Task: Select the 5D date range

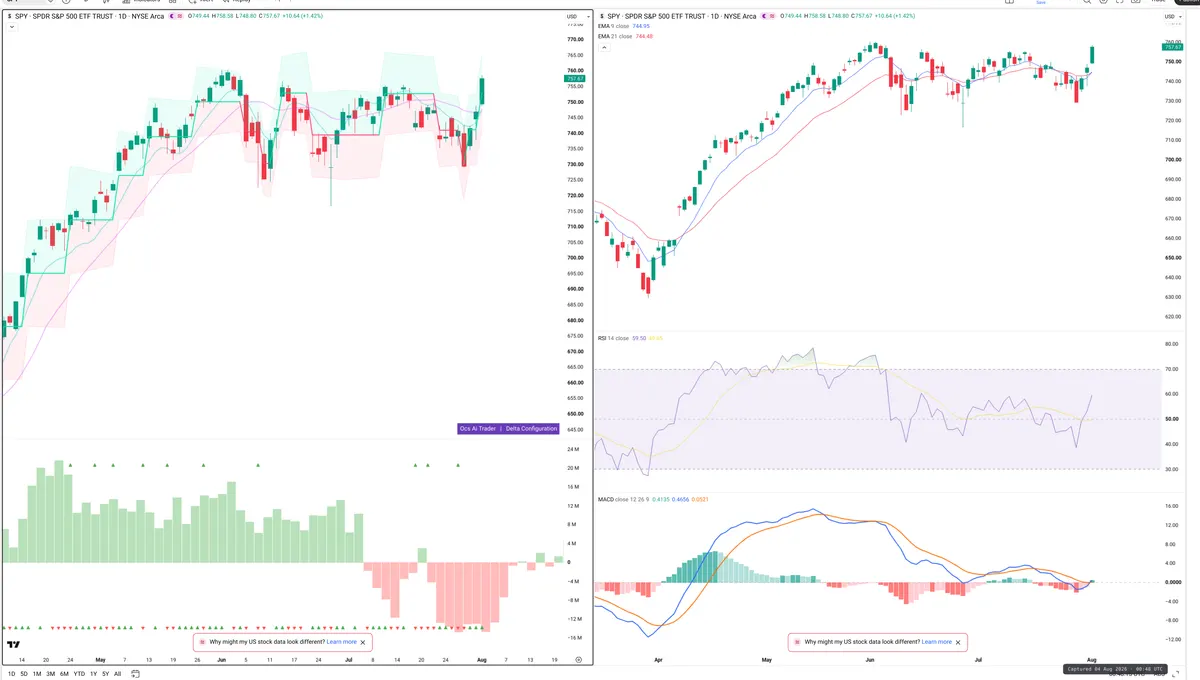Action: 24,674
